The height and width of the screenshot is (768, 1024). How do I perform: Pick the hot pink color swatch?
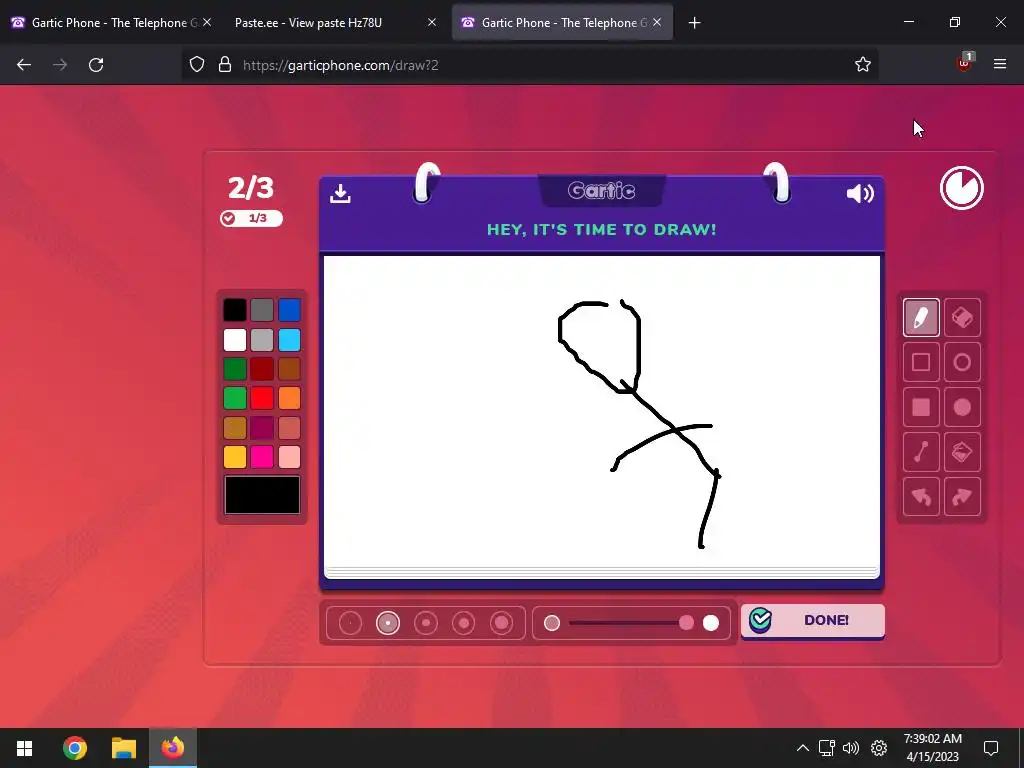click(x=262, y=456)
